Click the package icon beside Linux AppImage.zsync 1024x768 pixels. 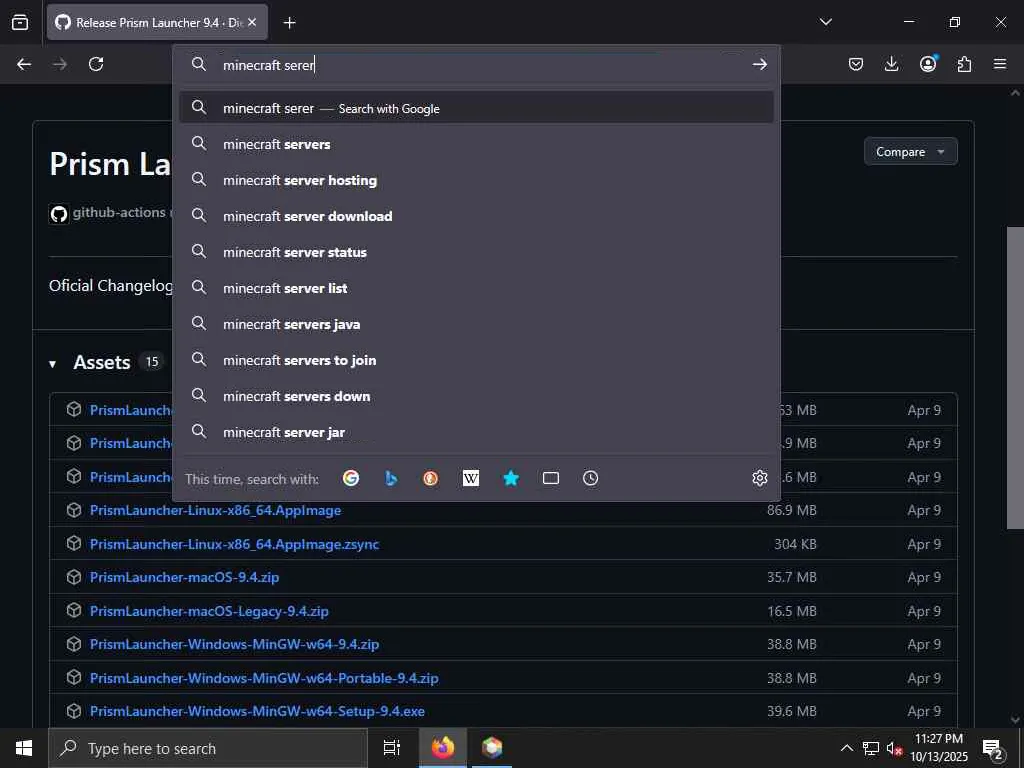[74, 543]
